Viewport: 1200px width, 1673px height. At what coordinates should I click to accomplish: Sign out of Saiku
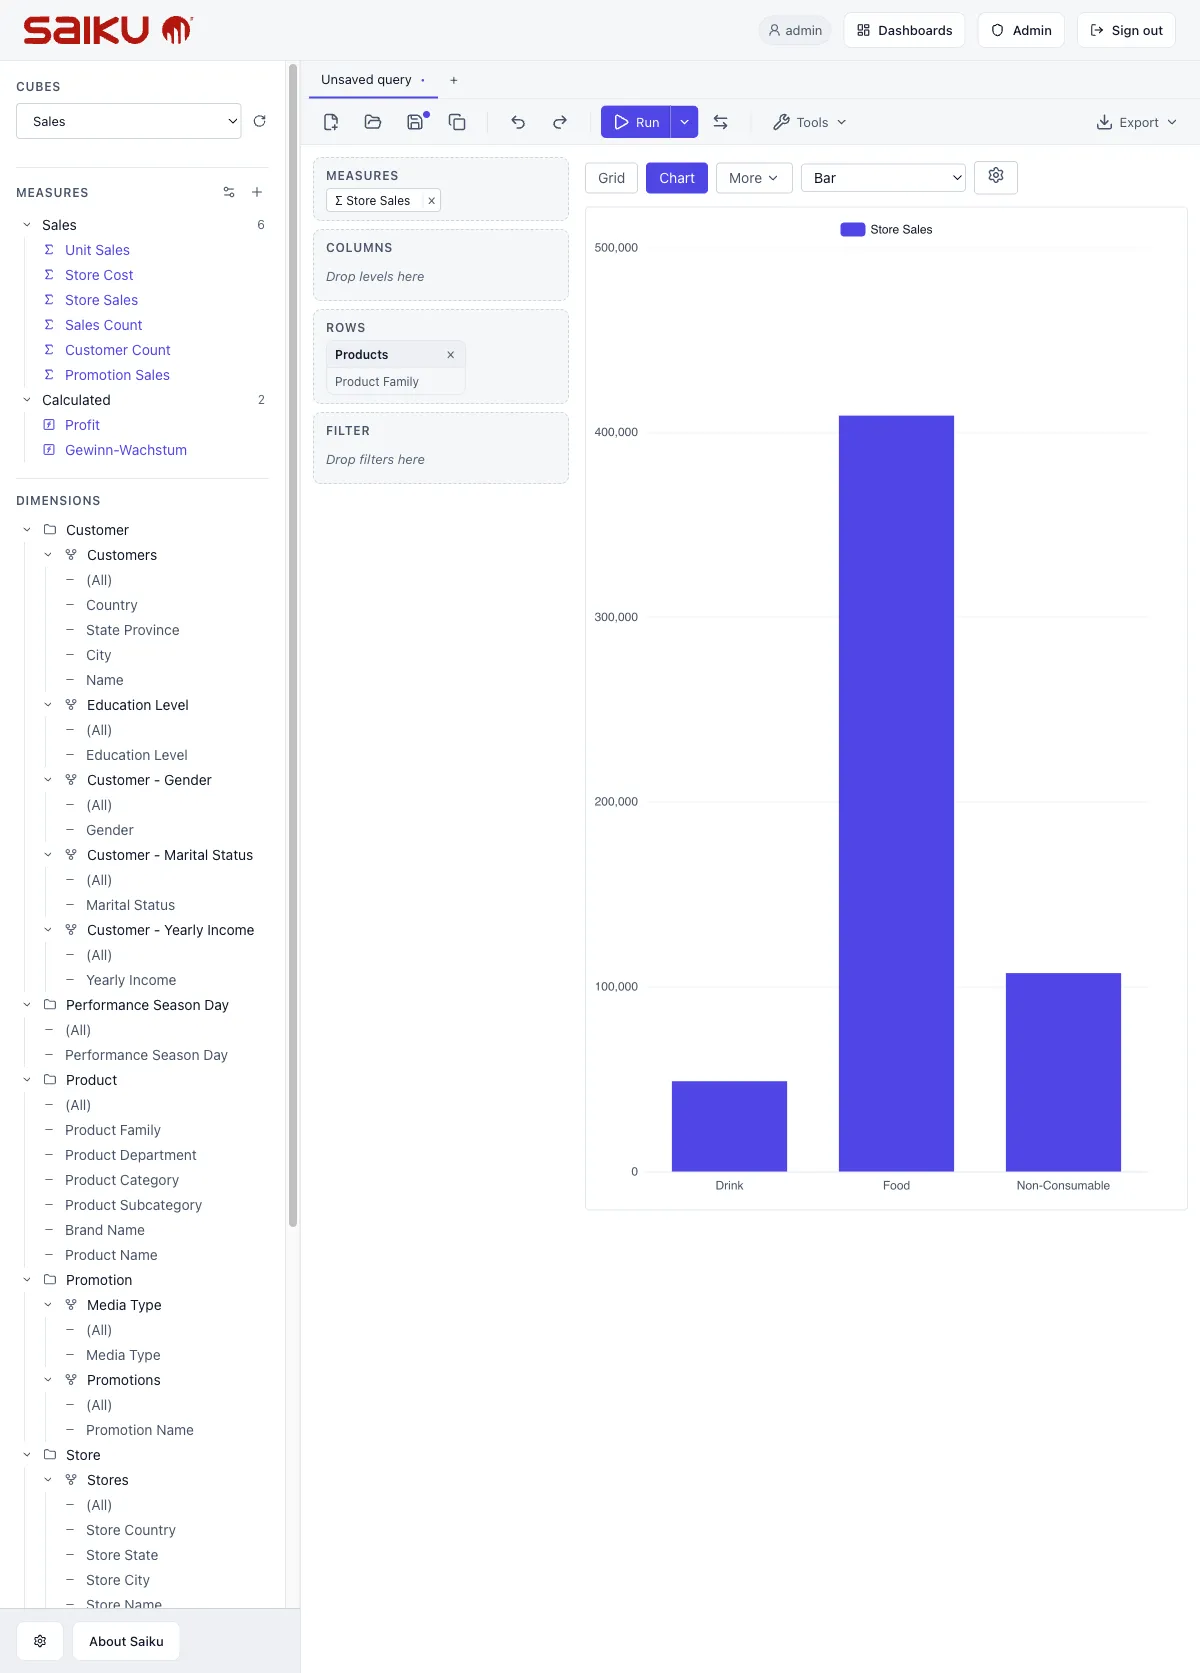coord(1126,30)
